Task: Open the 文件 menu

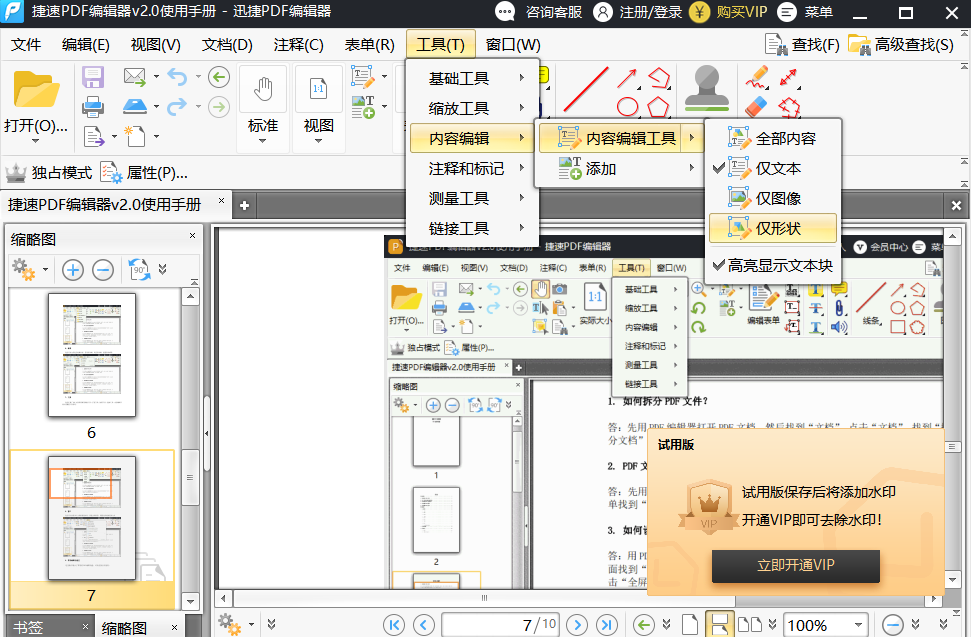Action: [x=26, y=45]
